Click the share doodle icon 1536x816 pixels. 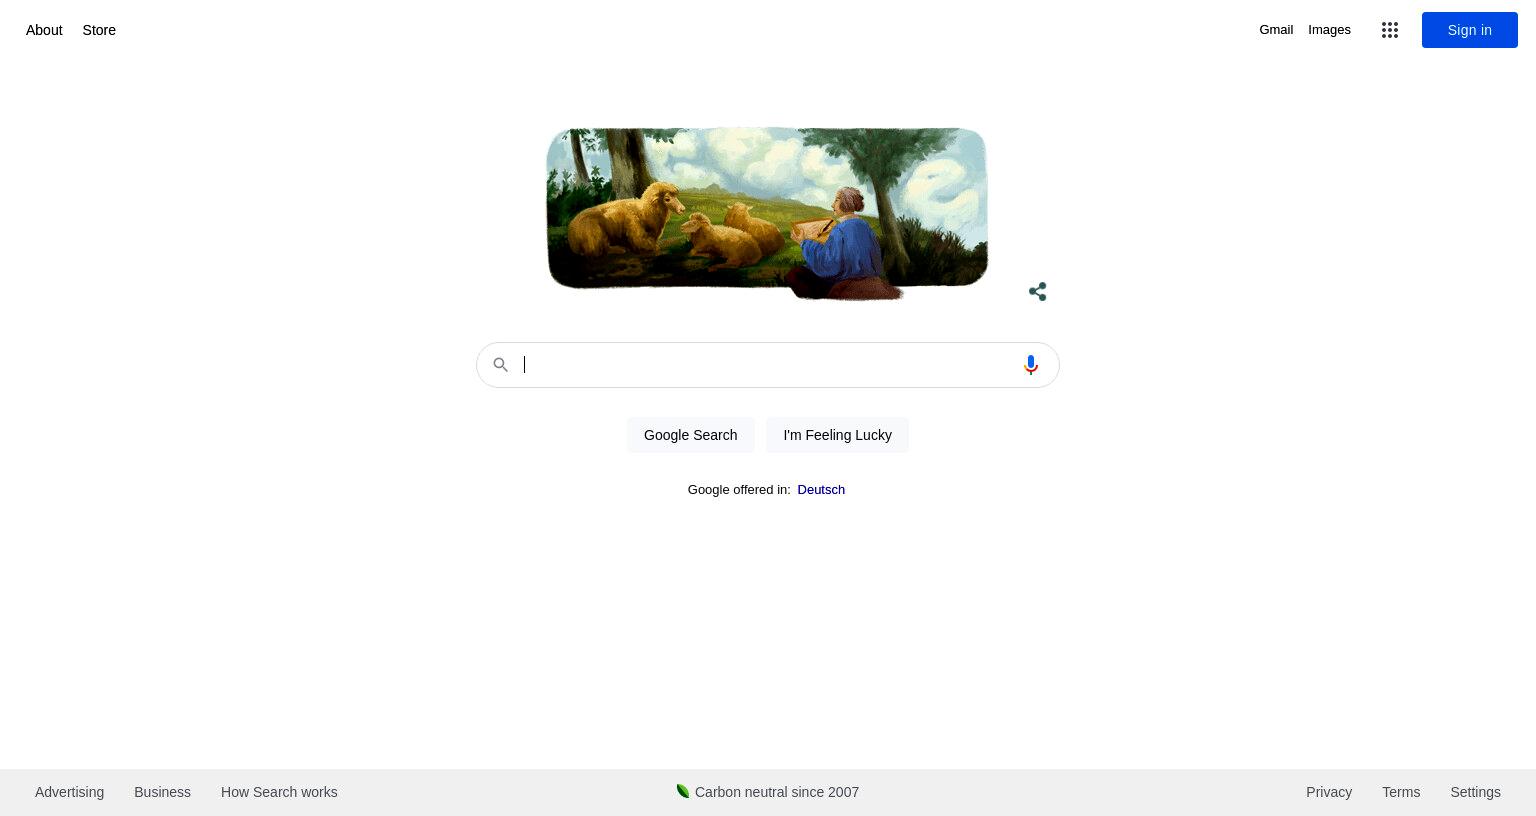[1038, 292]
